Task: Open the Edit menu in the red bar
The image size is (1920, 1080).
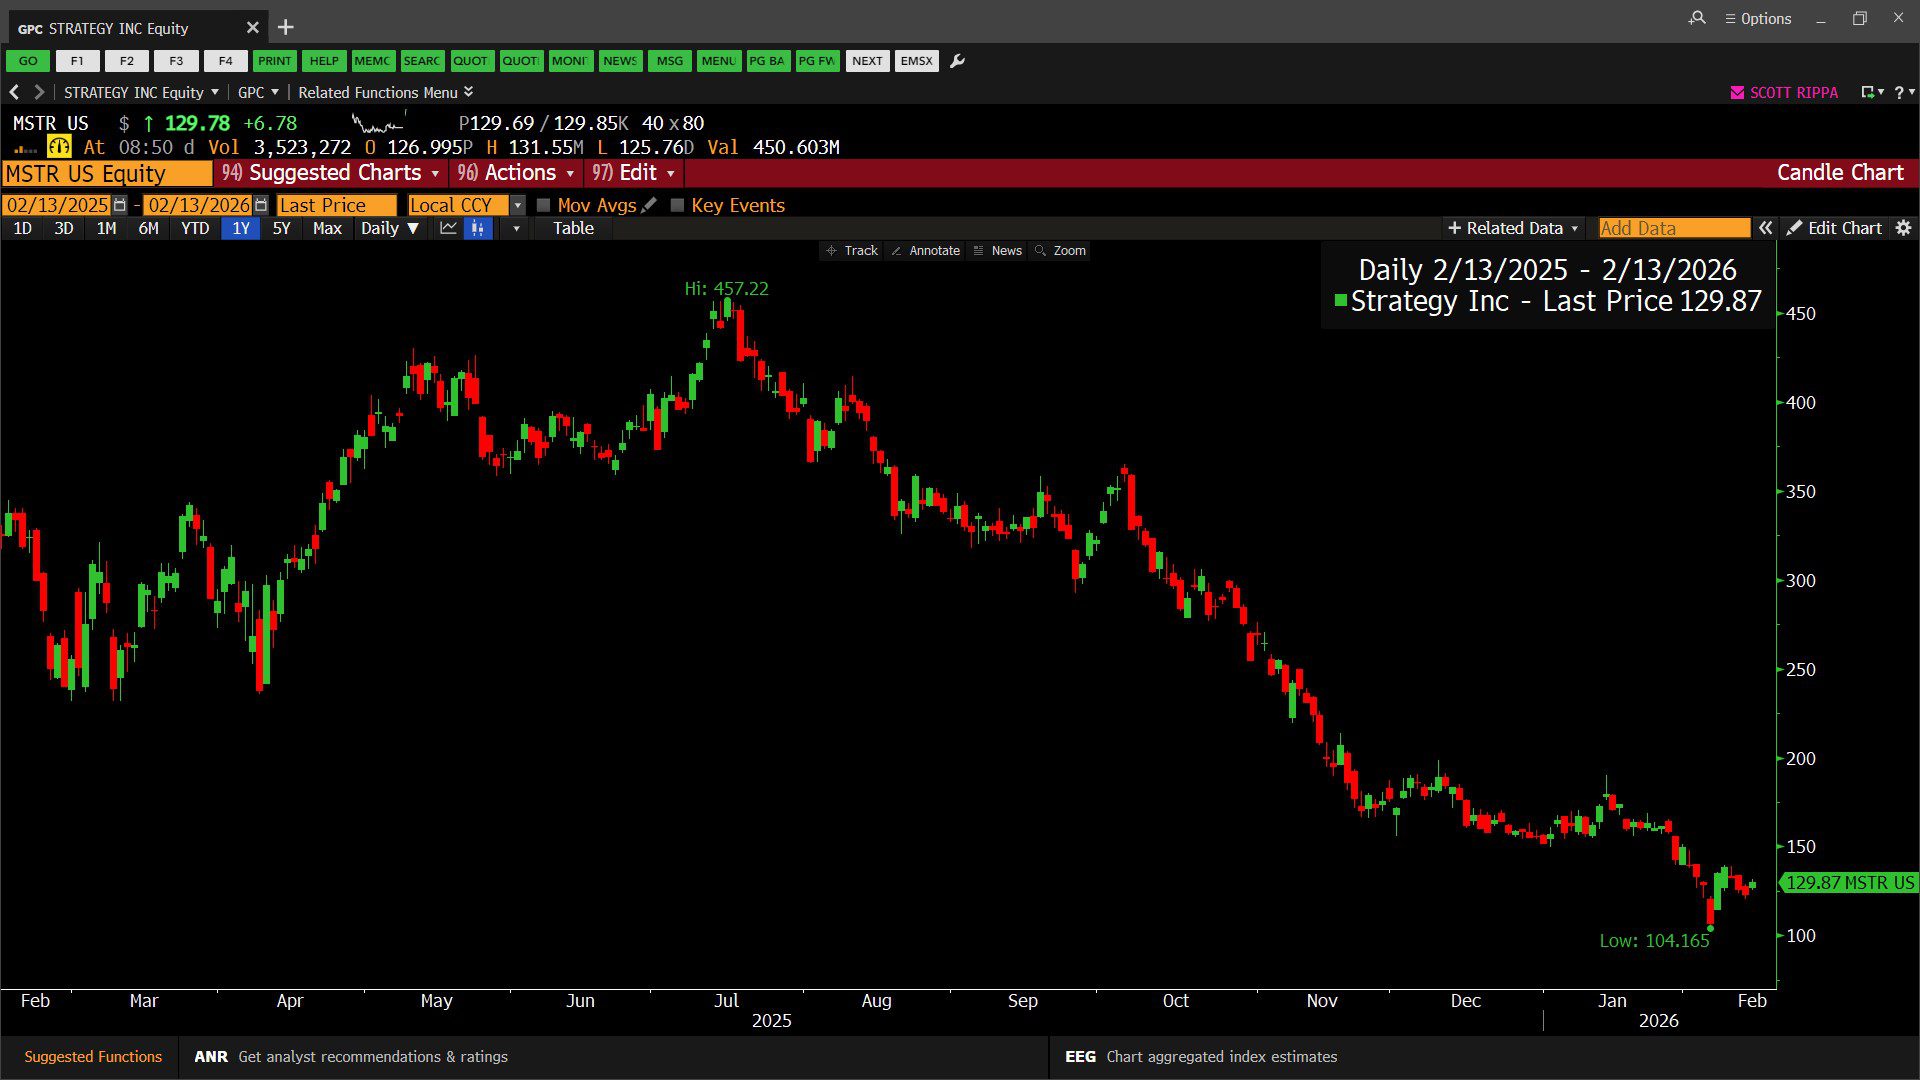Action: 633,173
